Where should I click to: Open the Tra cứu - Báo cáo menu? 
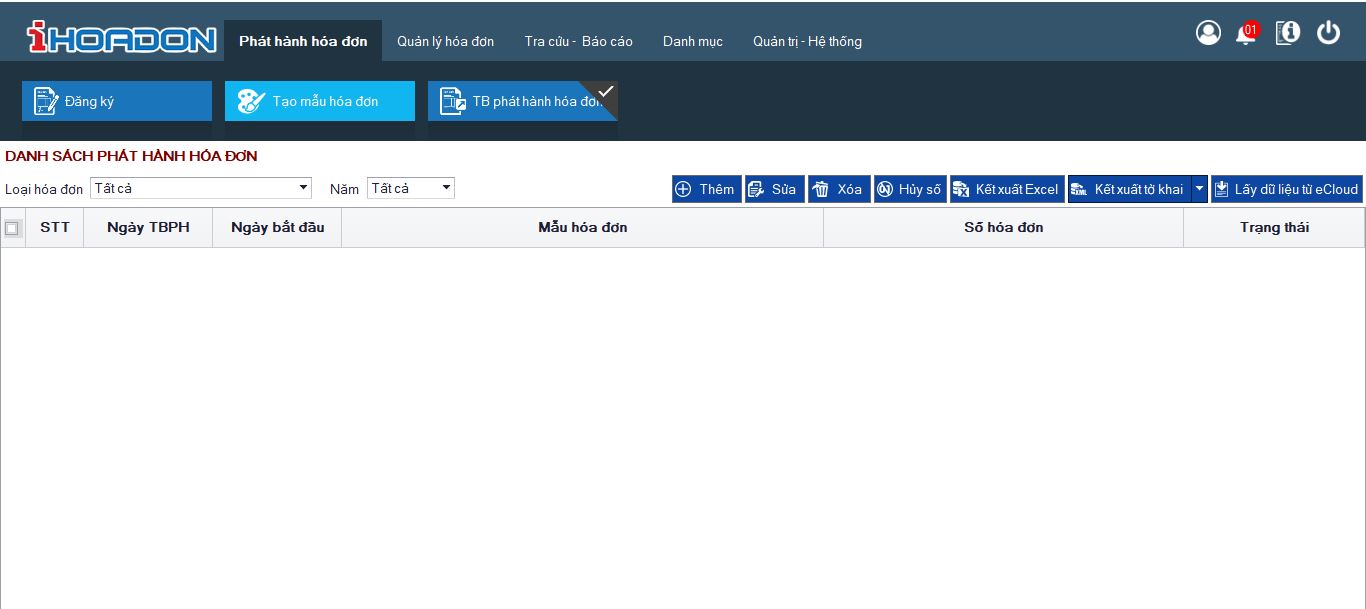[578, 41]
